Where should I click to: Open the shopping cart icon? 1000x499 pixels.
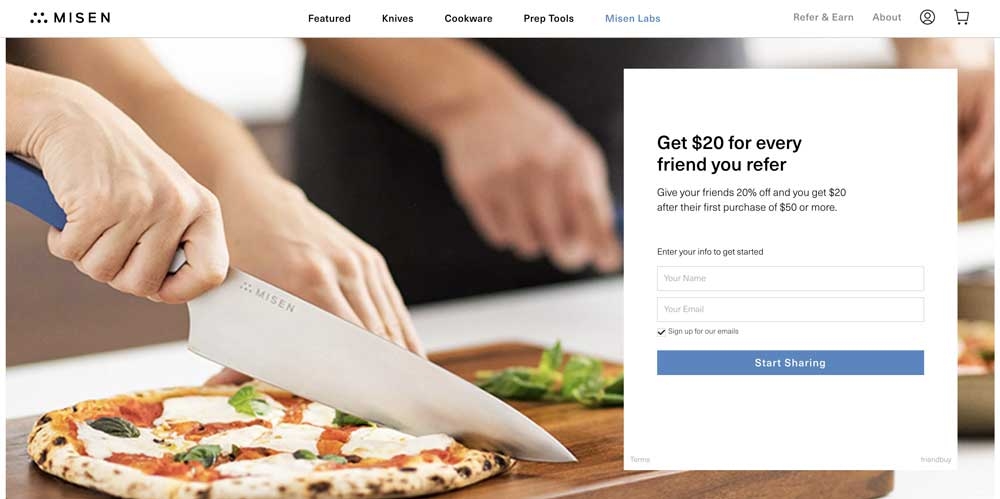click(x=962, y=17)
